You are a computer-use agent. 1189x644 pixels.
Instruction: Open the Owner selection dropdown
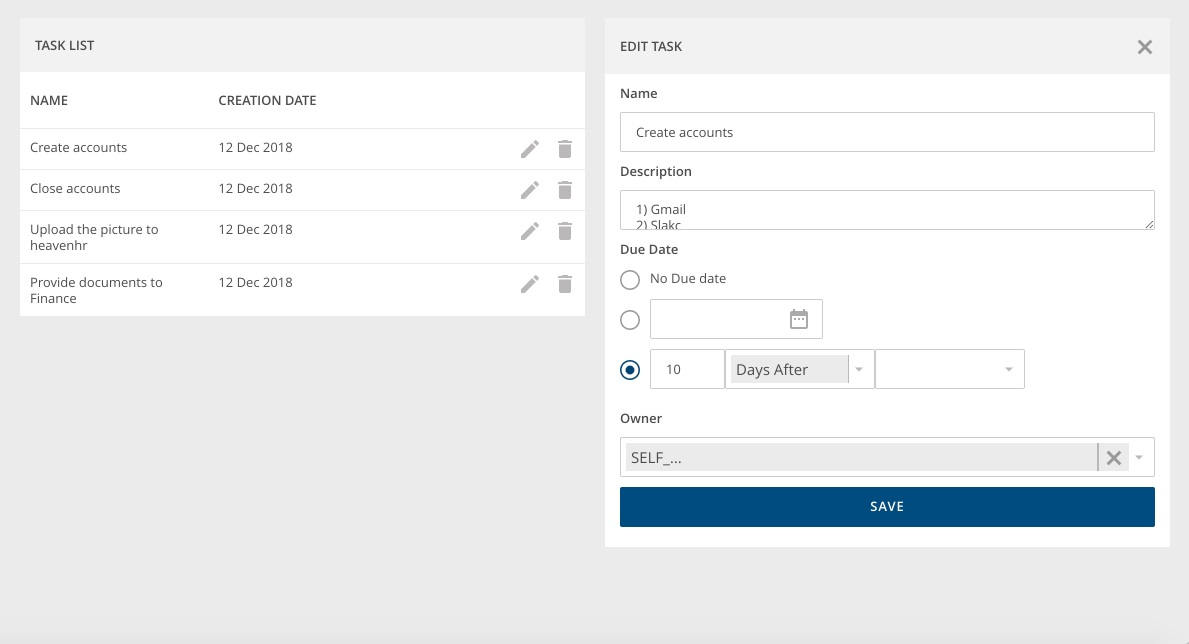pos(1138,457)
